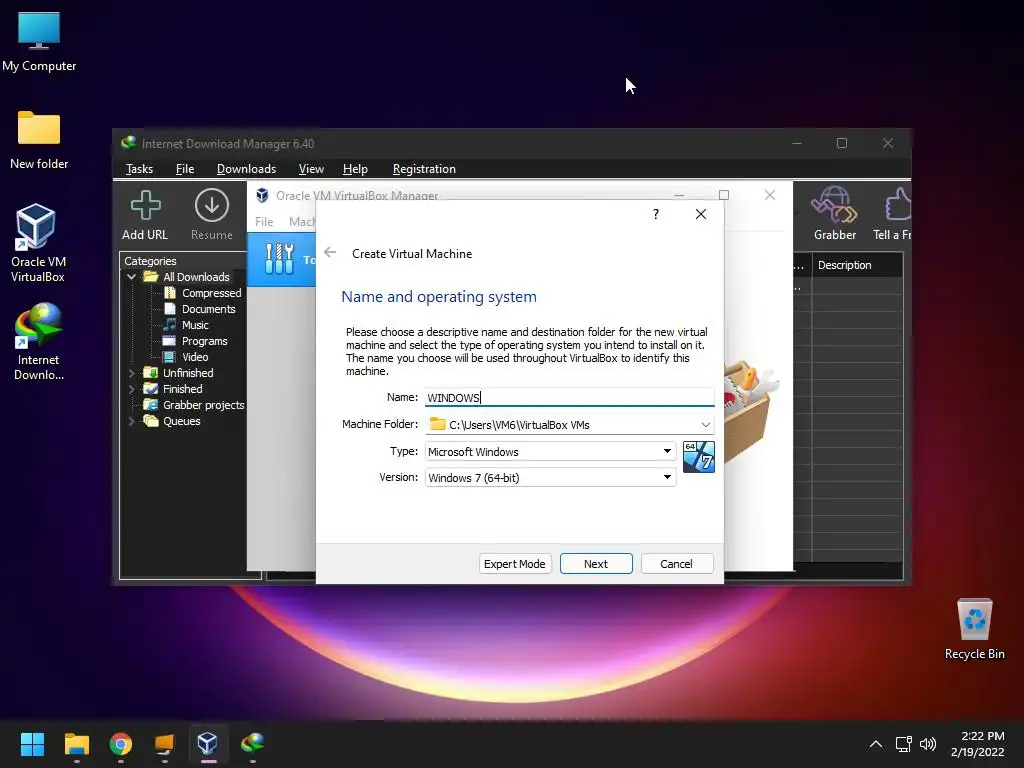Click Resume in IDM toolbar
The image size is (1024, 768).
[212, 215]
